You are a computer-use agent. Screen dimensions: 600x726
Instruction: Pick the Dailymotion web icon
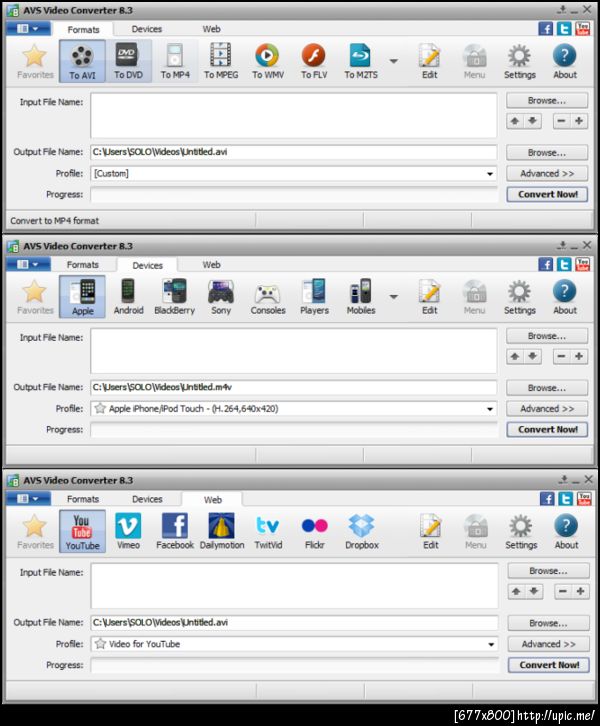[x=222, y=532]
